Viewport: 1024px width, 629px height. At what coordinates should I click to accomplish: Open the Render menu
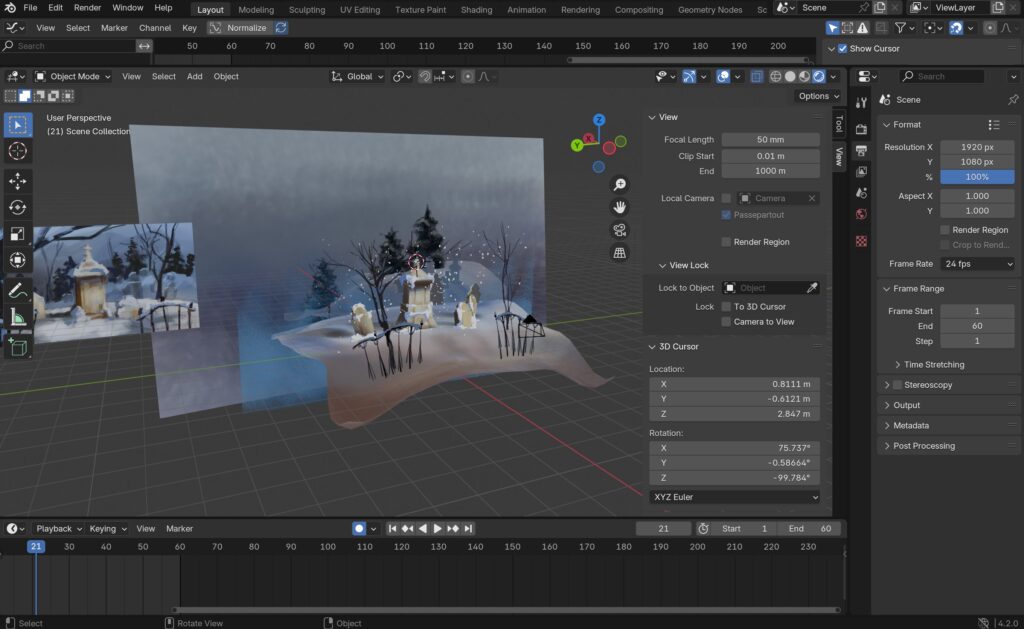[87, 8]
